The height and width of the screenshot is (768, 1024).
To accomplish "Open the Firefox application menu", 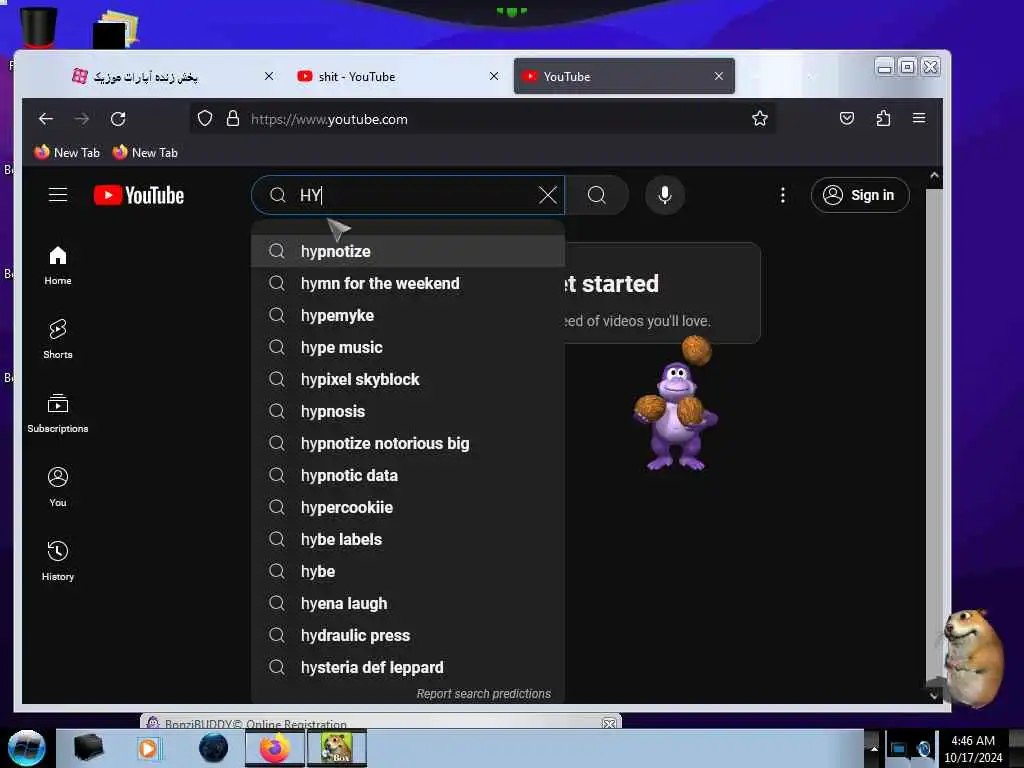I will 919,118.
